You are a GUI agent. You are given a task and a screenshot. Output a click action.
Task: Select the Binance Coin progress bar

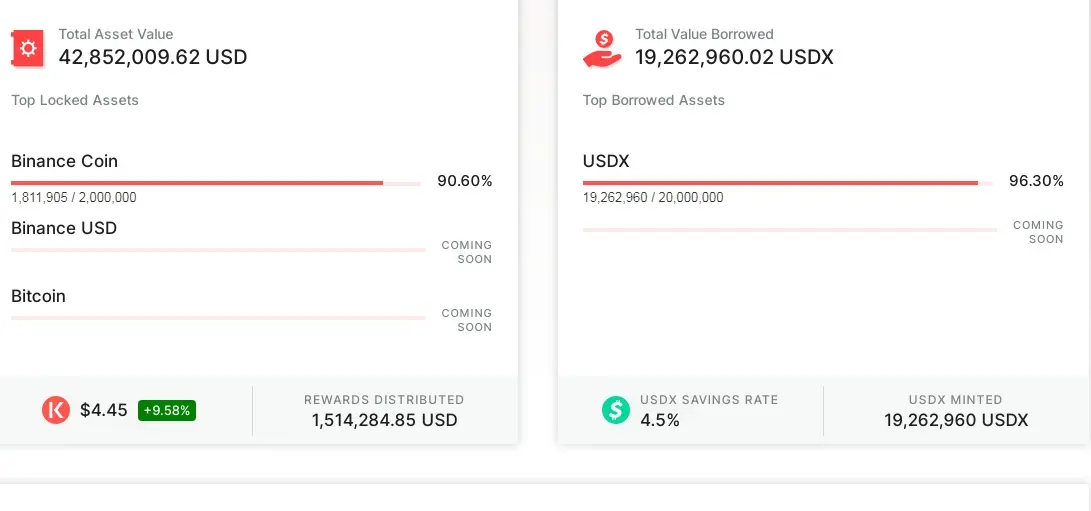pos(216,183)
